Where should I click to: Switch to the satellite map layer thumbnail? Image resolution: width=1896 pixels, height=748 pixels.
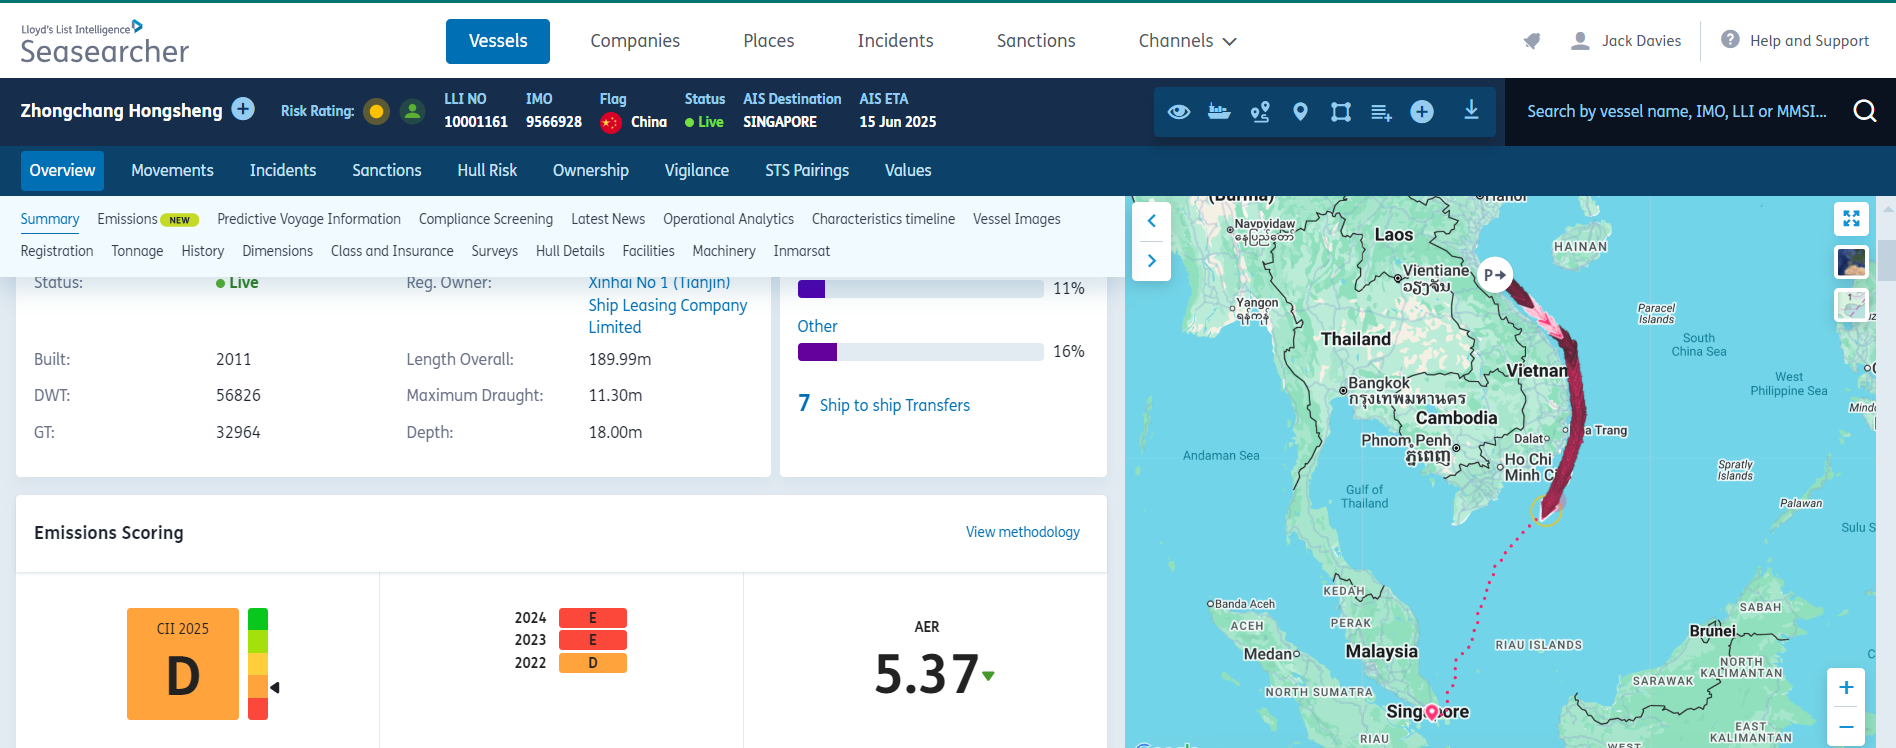coord(1851,262)
